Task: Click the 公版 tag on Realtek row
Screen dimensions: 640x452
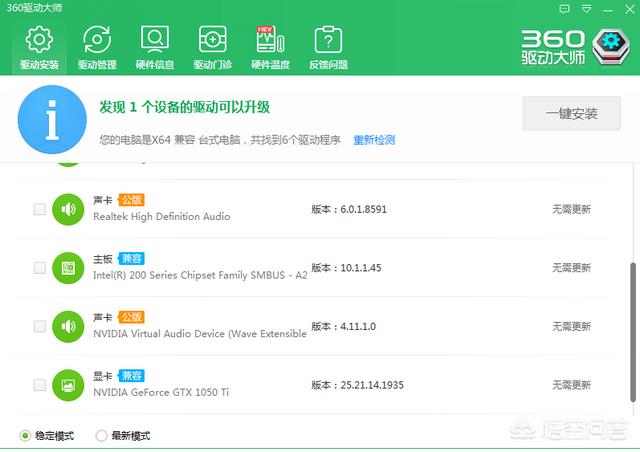Action: [x=131, y=200]
